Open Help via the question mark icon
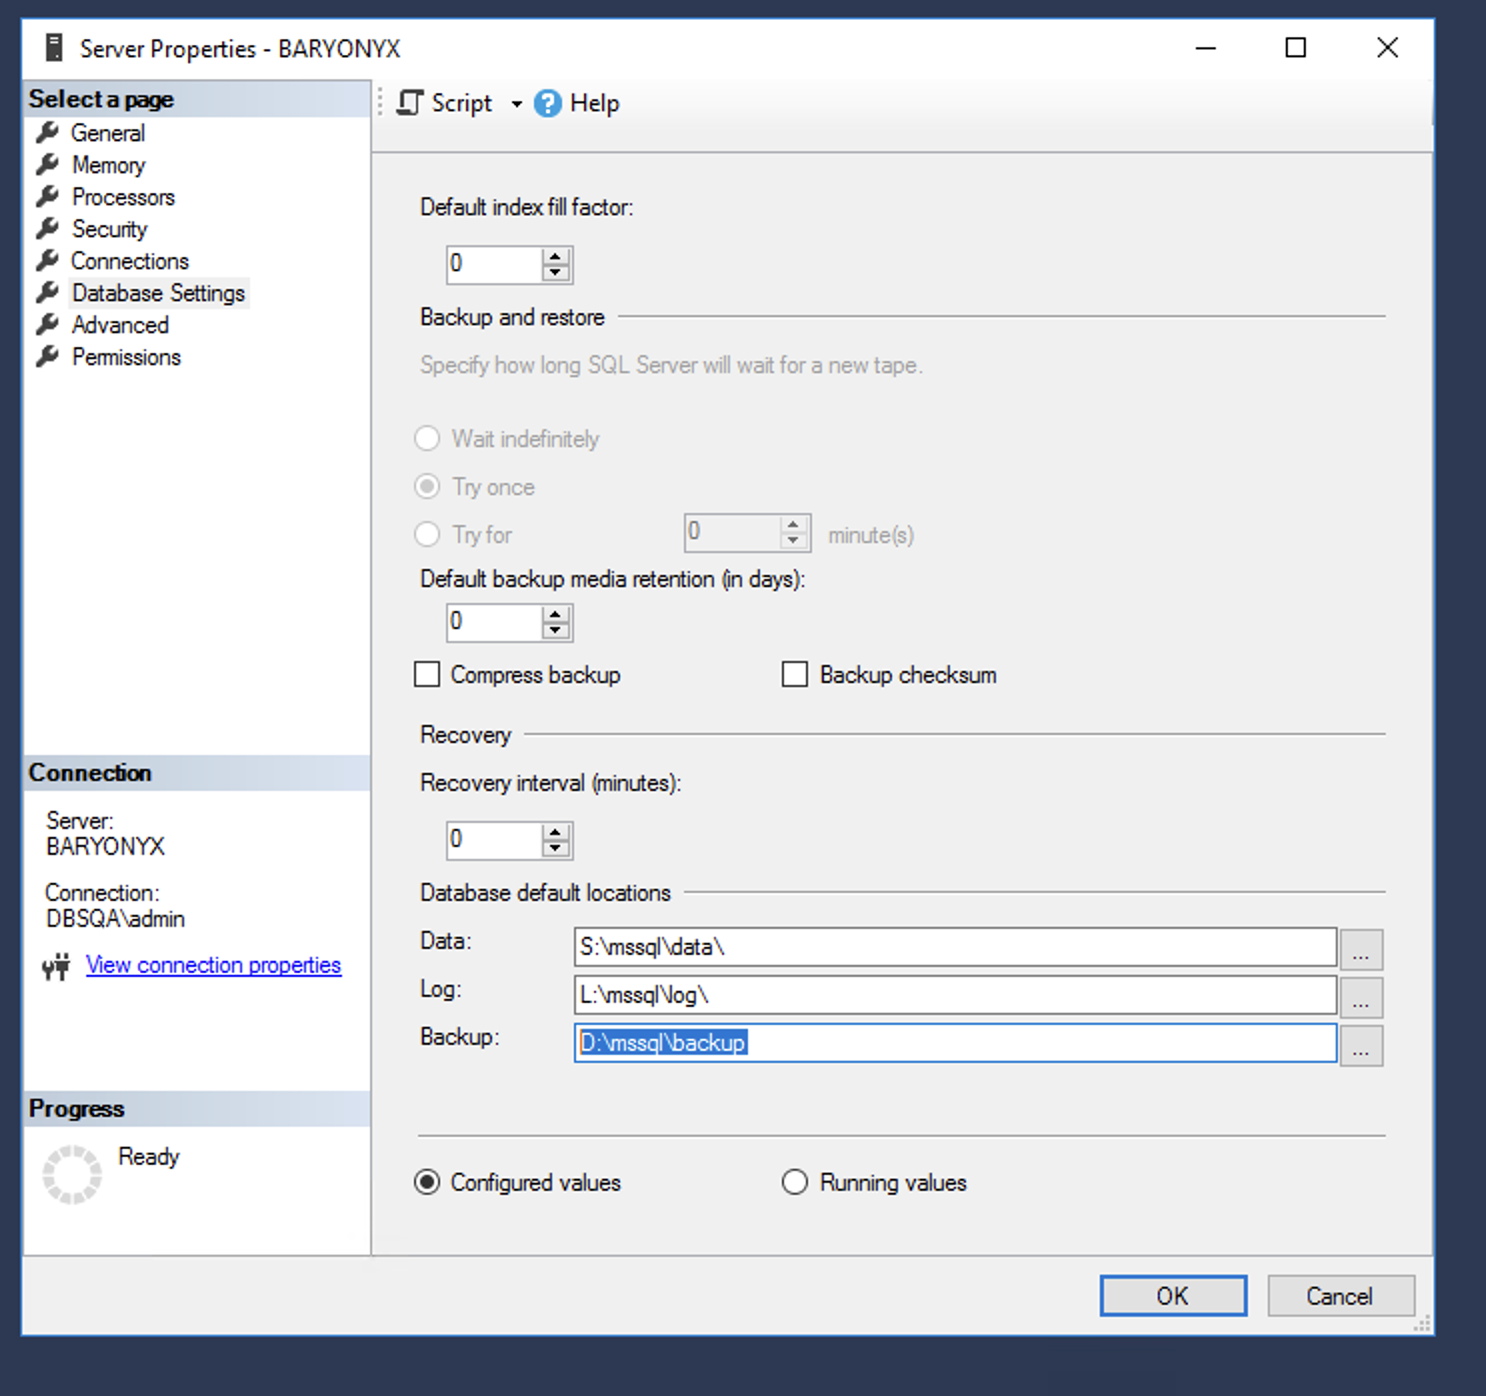 pyautogui.click(x=548, y=103)
